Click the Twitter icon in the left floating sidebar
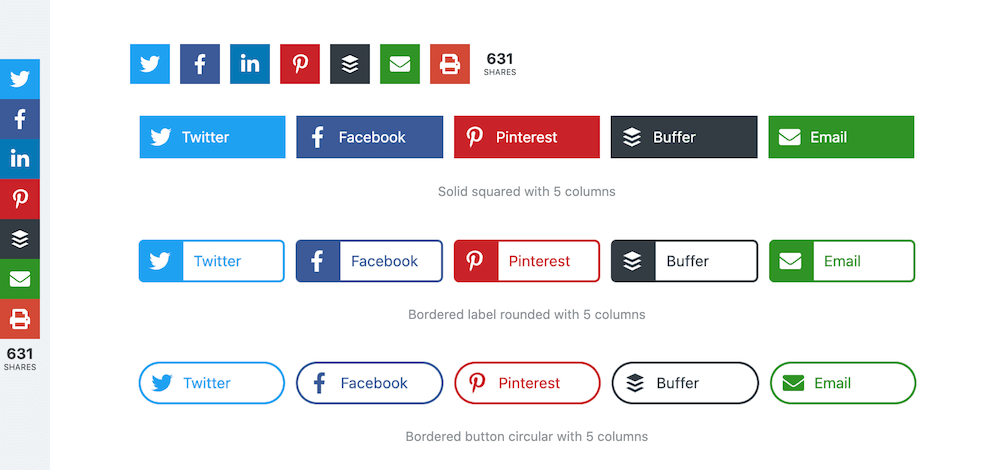The image size is (1000, 470). [20, 79]
